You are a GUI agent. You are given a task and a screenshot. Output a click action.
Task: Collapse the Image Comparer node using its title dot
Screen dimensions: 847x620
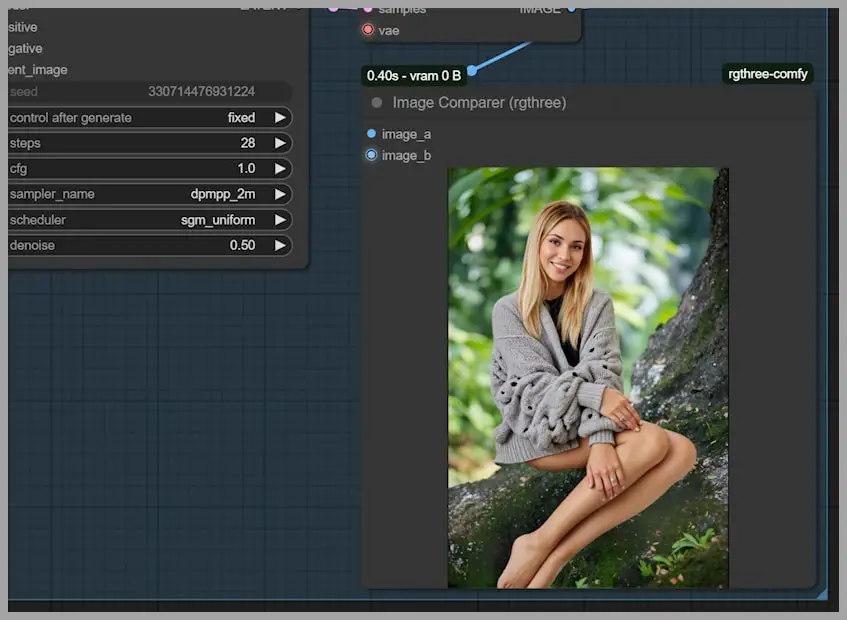[377, 103]
